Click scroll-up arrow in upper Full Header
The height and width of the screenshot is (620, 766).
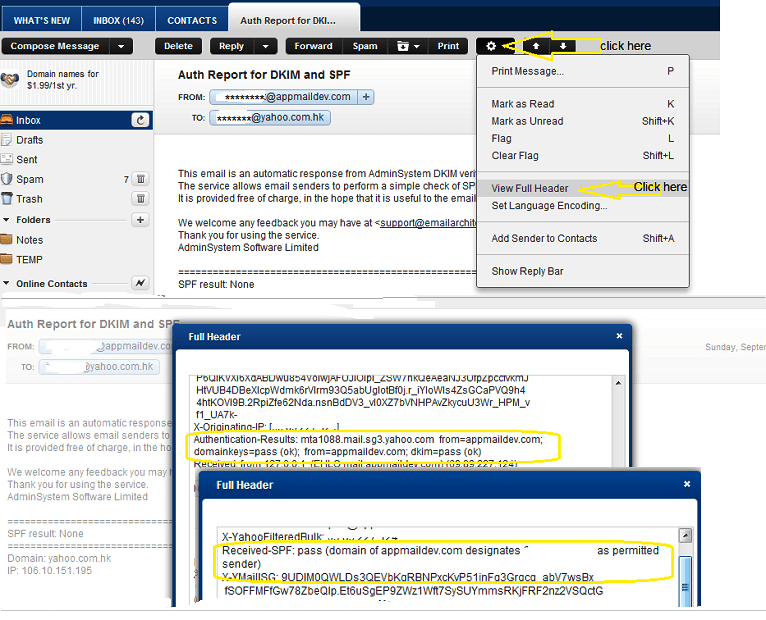click(x=618, y=383)
